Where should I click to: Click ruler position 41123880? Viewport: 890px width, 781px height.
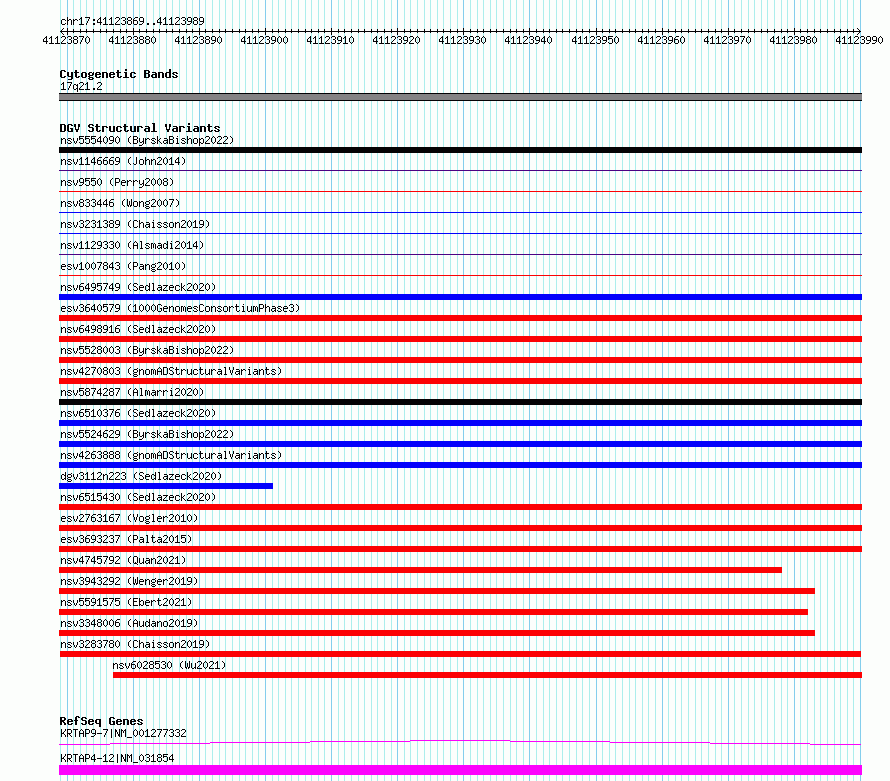[132, 40]
